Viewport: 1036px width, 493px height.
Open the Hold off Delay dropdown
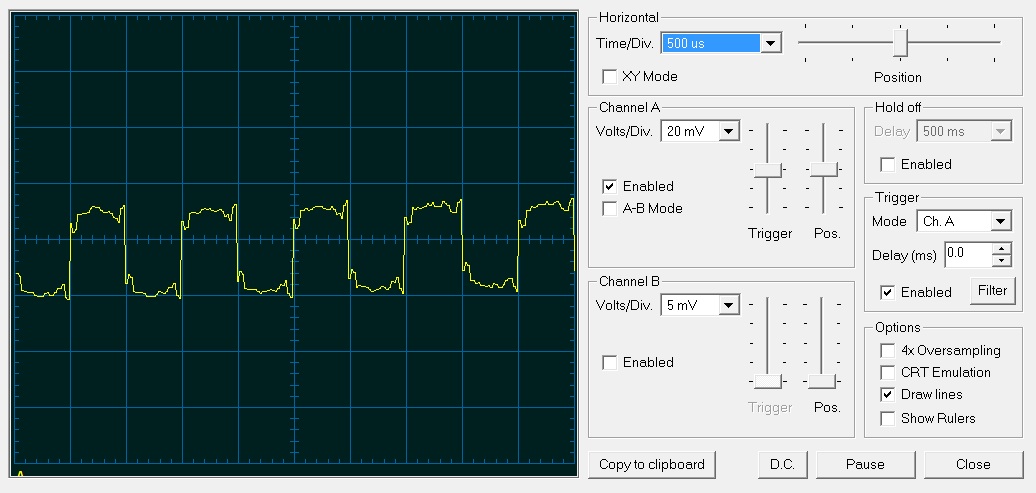(1001, 131)
